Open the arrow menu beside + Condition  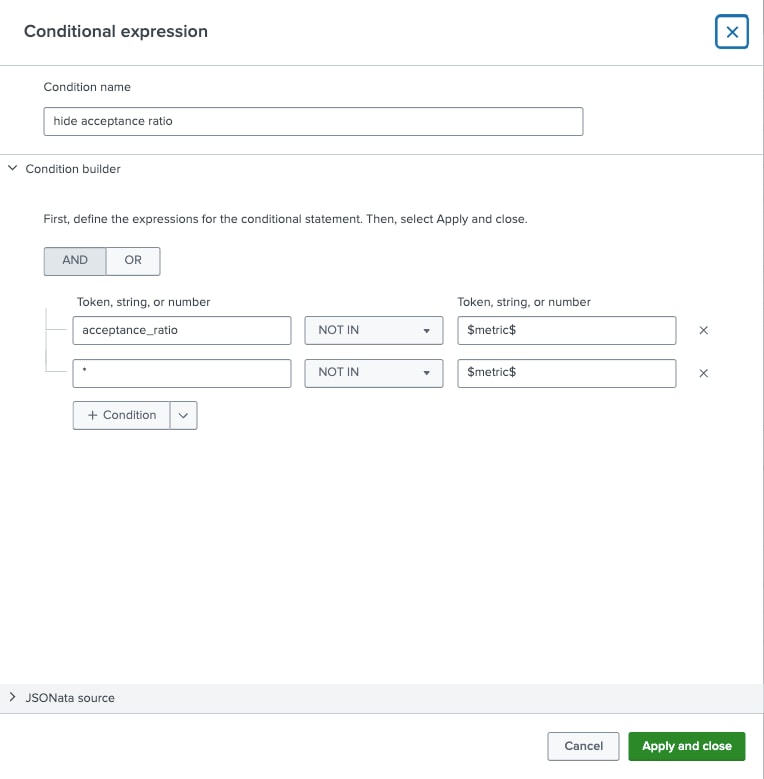click(183, 415)
